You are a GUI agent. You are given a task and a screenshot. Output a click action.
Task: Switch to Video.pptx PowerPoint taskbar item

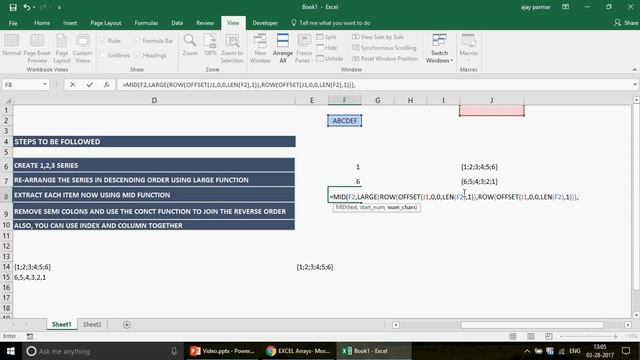pos(223,351)
